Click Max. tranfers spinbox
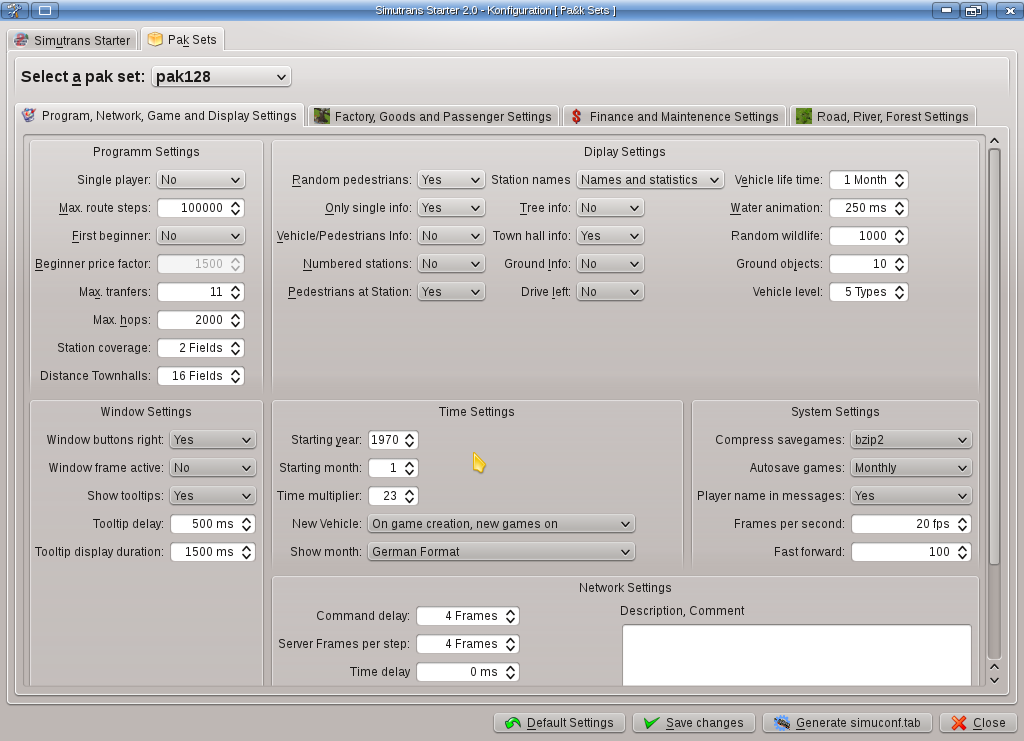Image resolution: width=1024 pixels, height=741 pixels. point(200,292)
